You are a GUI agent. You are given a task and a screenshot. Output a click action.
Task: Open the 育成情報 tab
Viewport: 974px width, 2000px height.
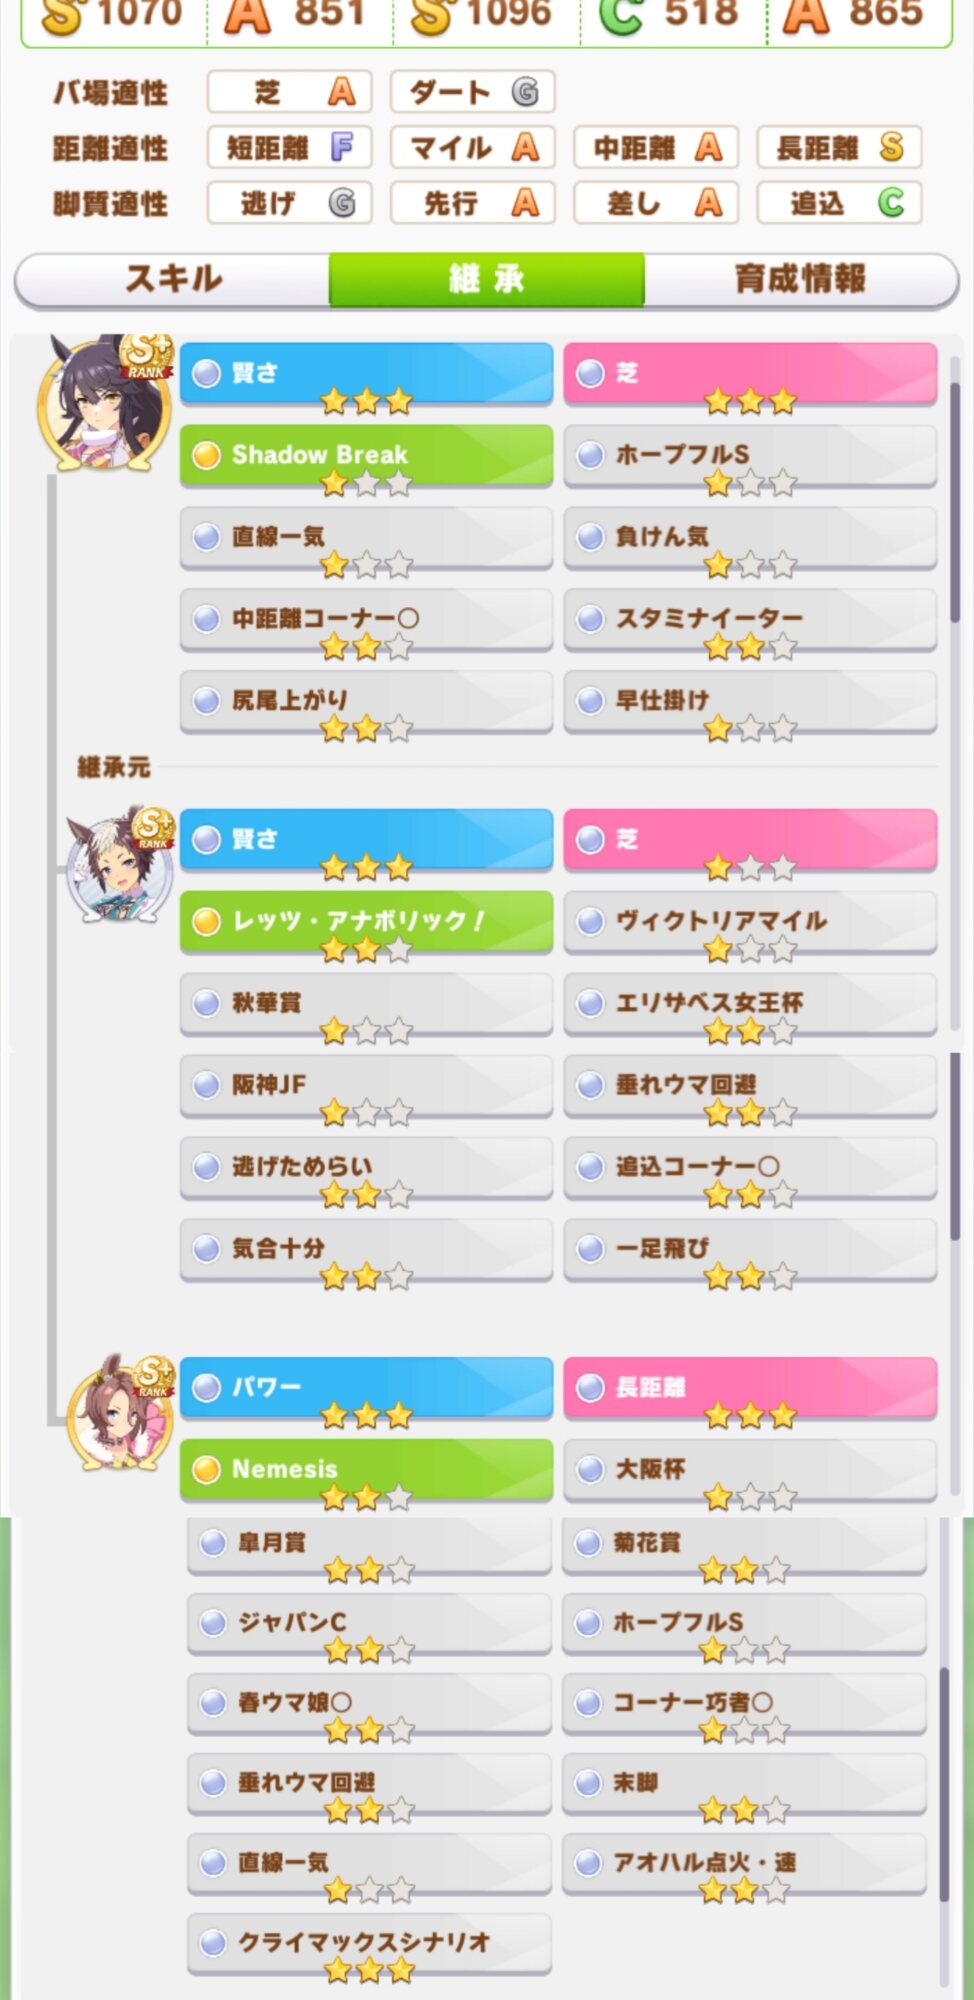pyautogui.click(x=800, y=279)
